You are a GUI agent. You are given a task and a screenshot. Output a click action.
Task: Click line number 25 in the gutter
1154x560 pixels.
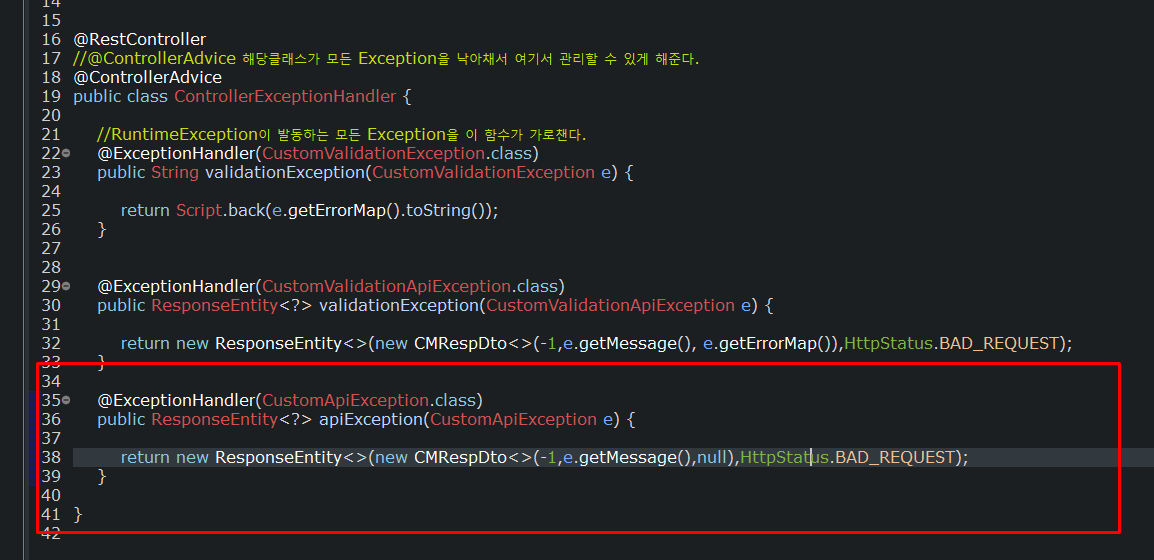52,210
